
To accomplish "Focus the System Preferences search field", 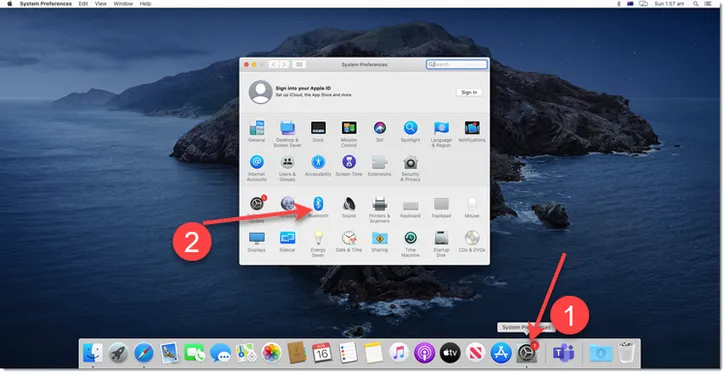I will point(457,64).
